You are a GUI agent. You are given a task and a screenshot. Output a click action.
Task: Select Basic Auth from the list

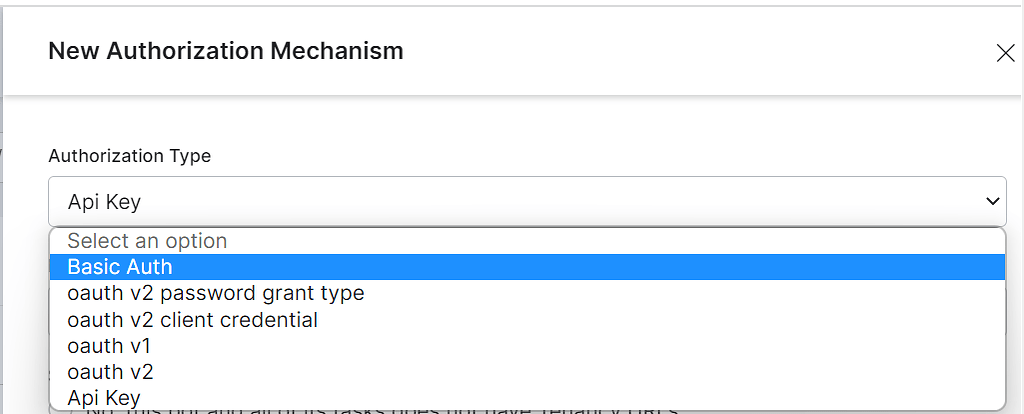click(120, 267)
